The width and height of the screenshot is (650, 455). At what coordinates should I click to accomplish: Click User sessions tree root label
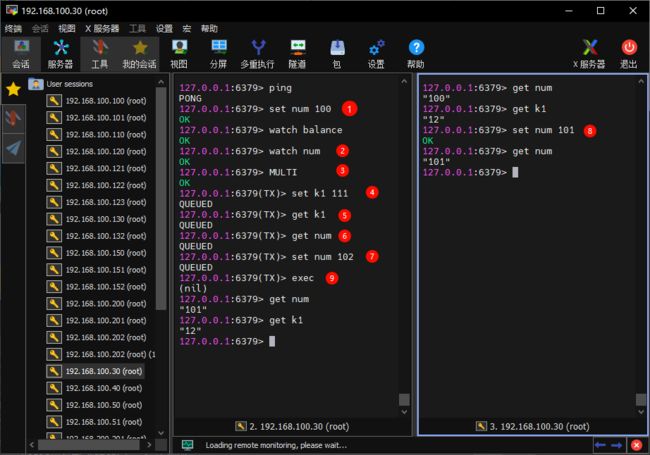point(70,84)
